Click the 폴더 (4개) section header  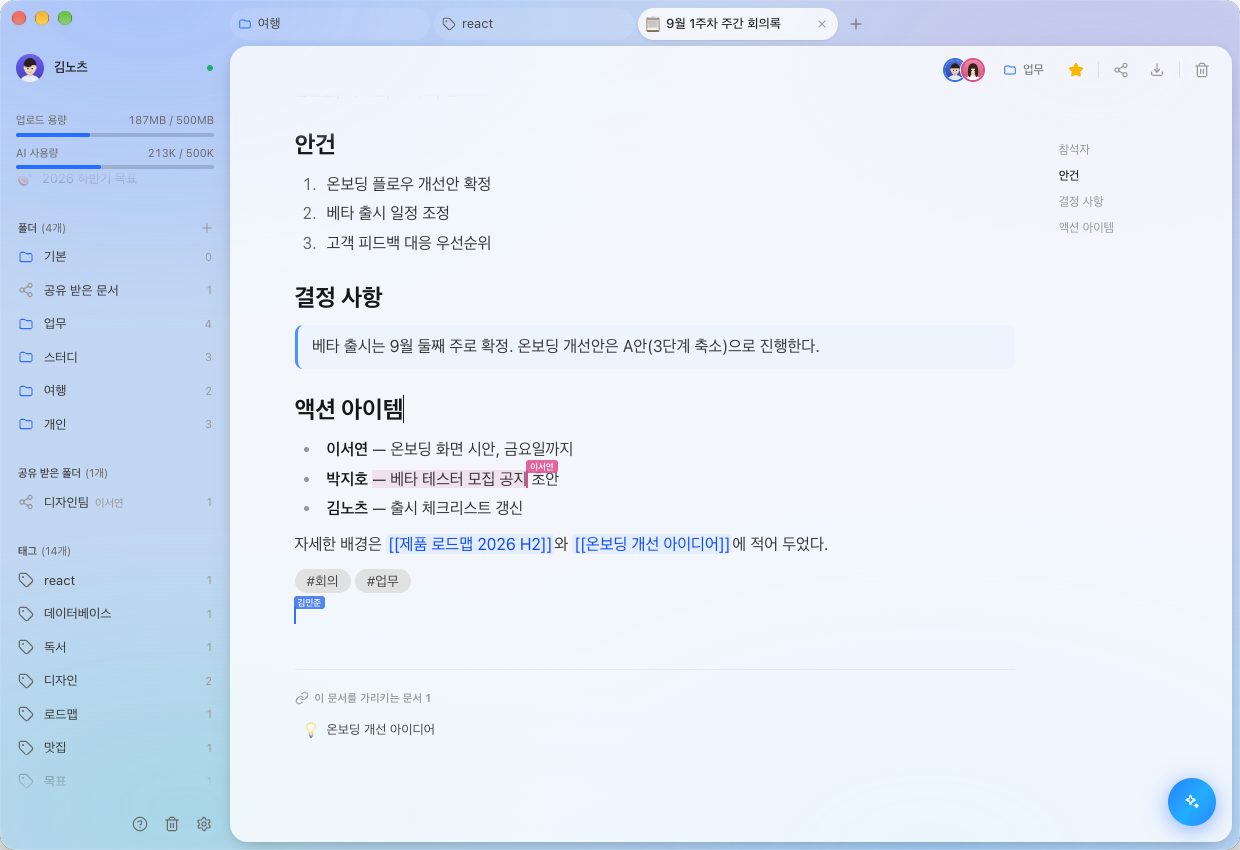coord(41,228)
